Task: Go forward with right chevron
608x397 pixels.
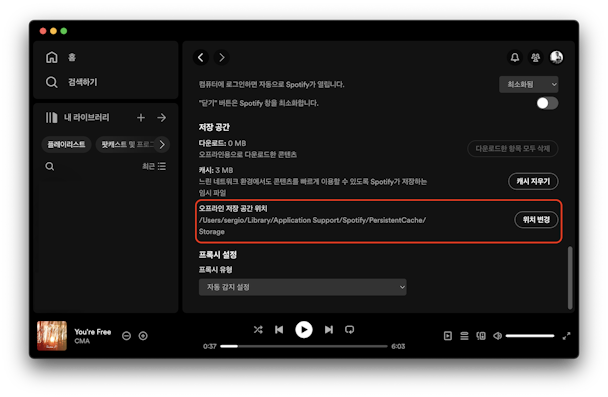Action: pos(221,57)
